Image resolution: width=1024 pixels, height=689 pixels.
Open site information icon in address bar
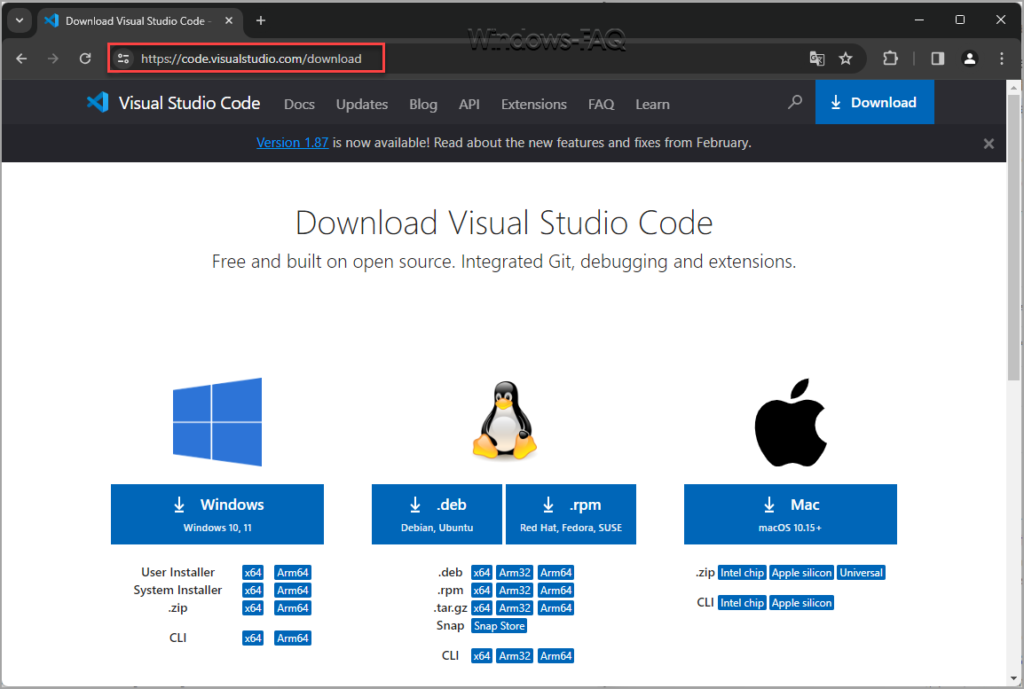pos(123,59)
